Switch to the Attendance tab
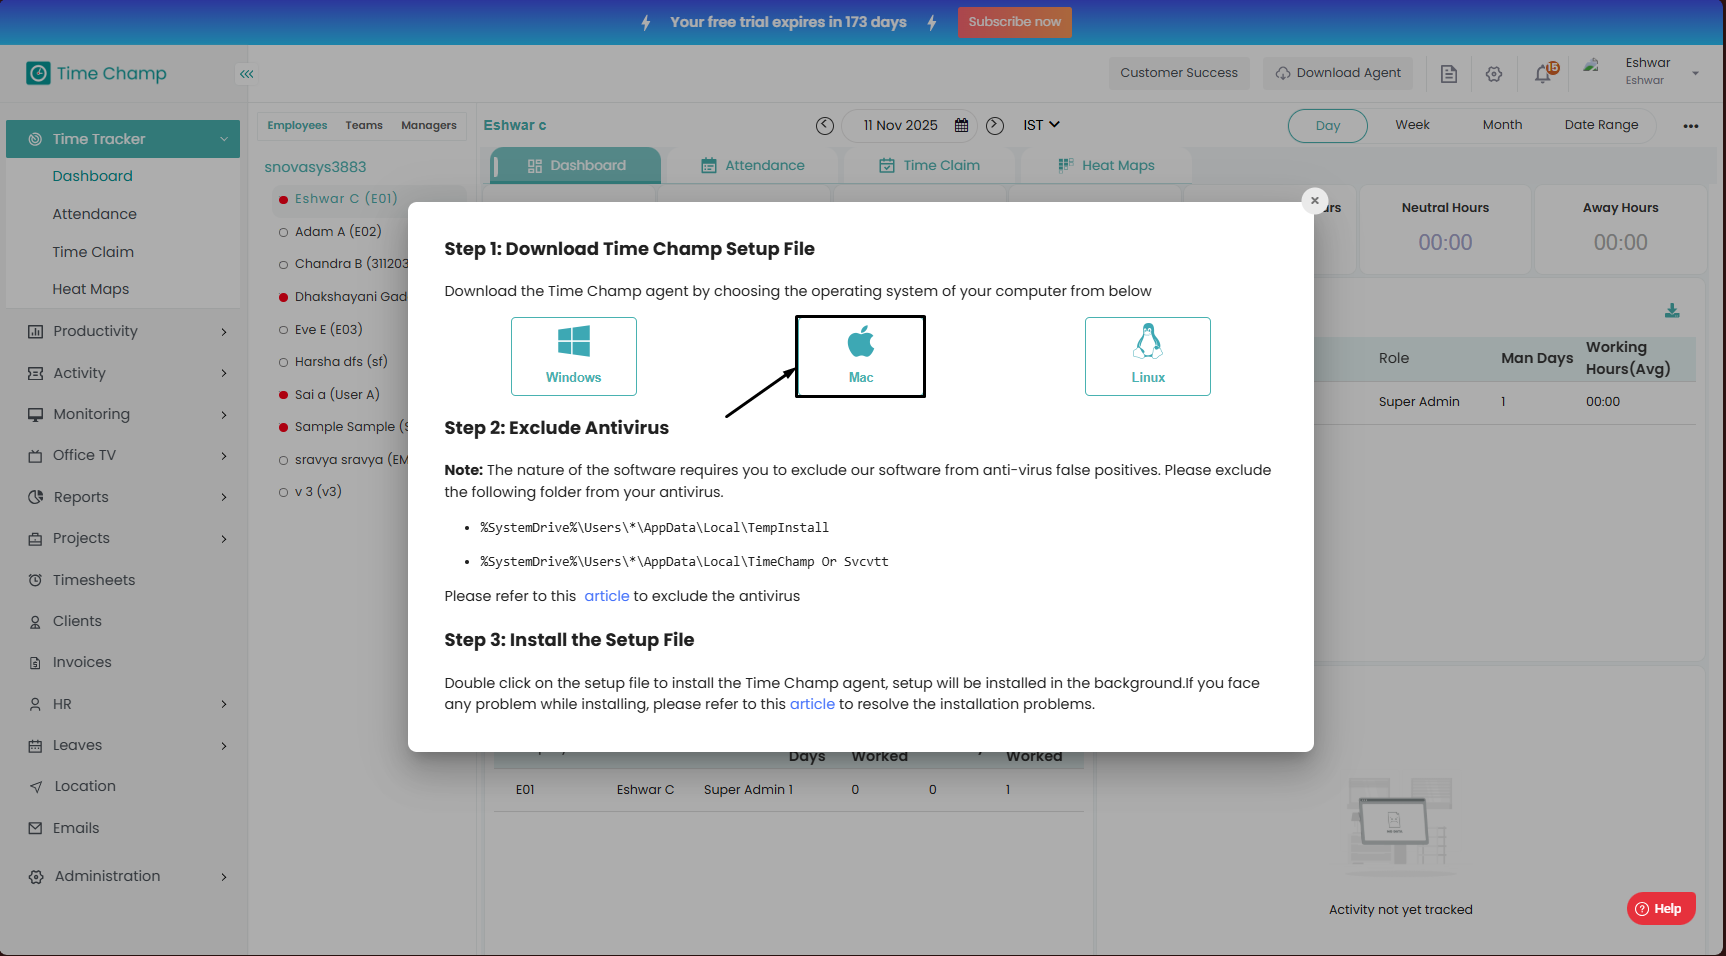The image size is (1726, 956). click(754, 166)
